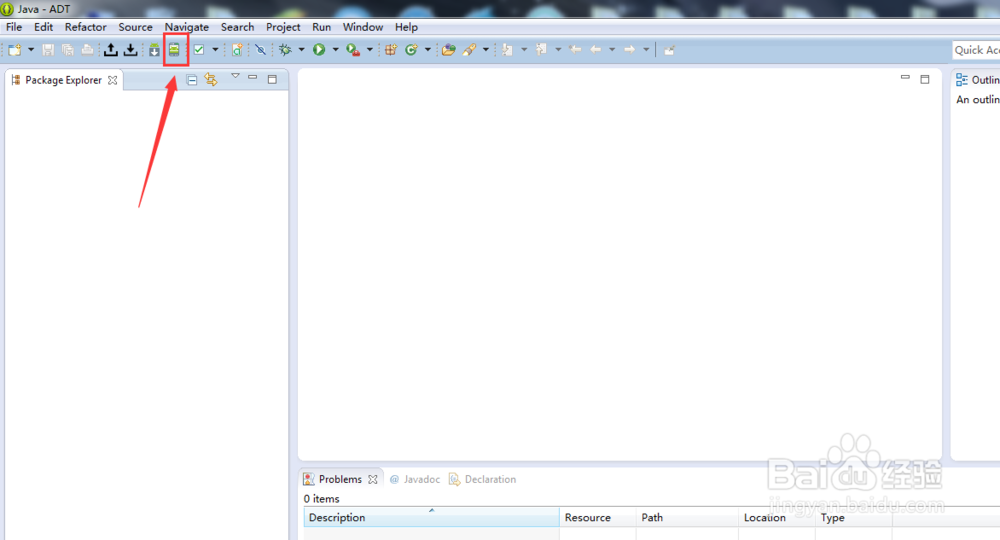Close the Package Explorer view
This screenshot has width=1000, height=540.
(x=112, y=80)
